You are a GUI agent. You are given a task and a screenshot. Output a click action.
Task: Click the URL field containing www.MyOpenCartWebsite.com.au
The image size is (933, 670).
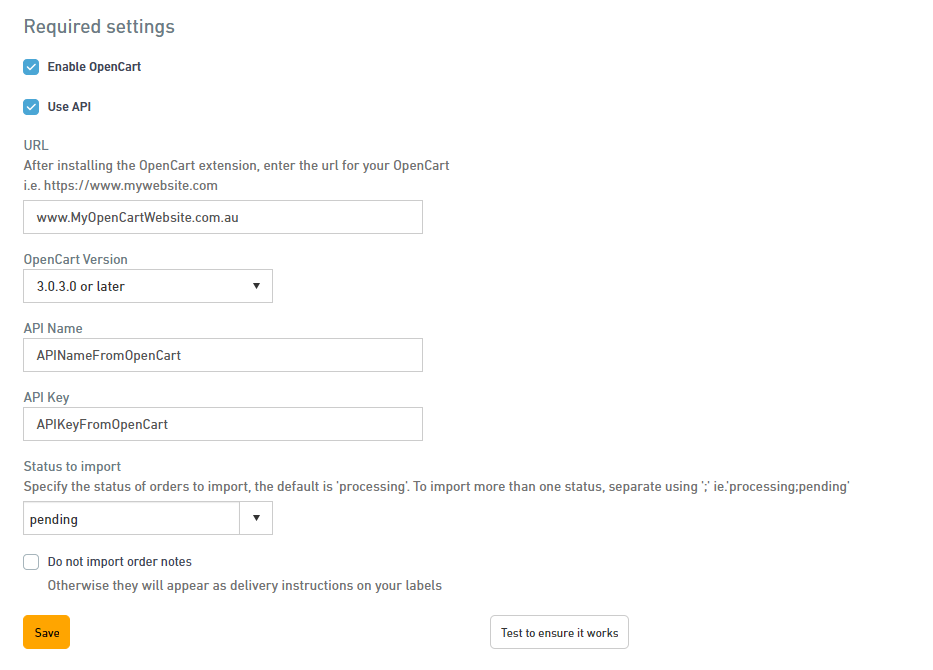point(222,217)
